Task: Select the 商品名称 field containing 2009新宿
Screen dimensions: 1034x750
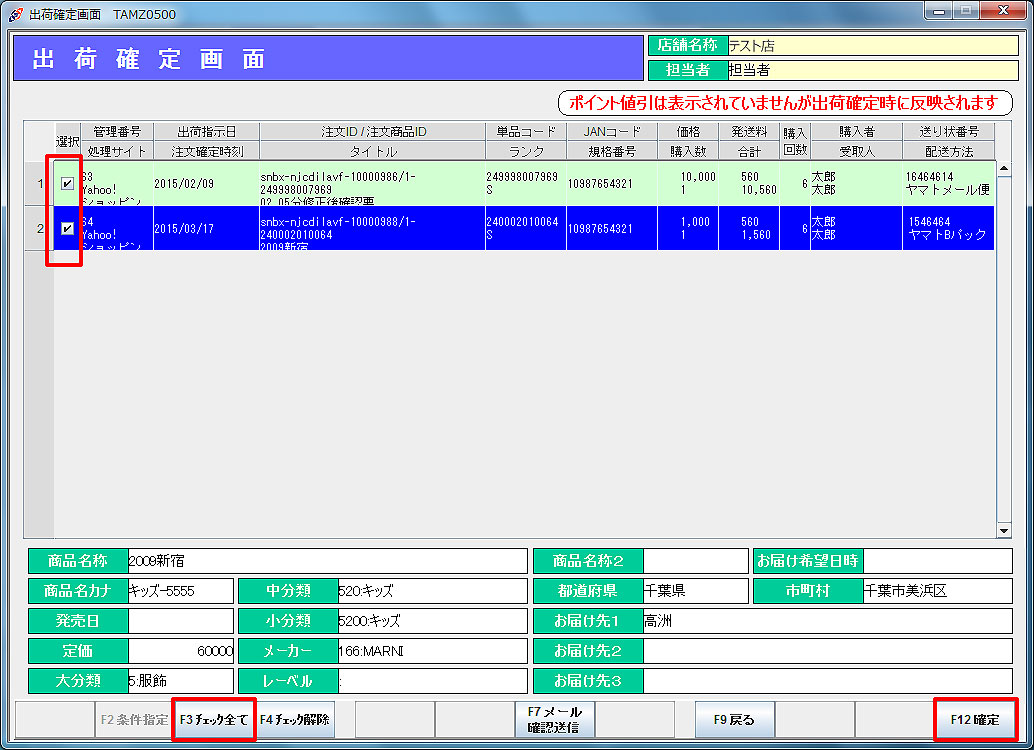Action: pos(326,561)
